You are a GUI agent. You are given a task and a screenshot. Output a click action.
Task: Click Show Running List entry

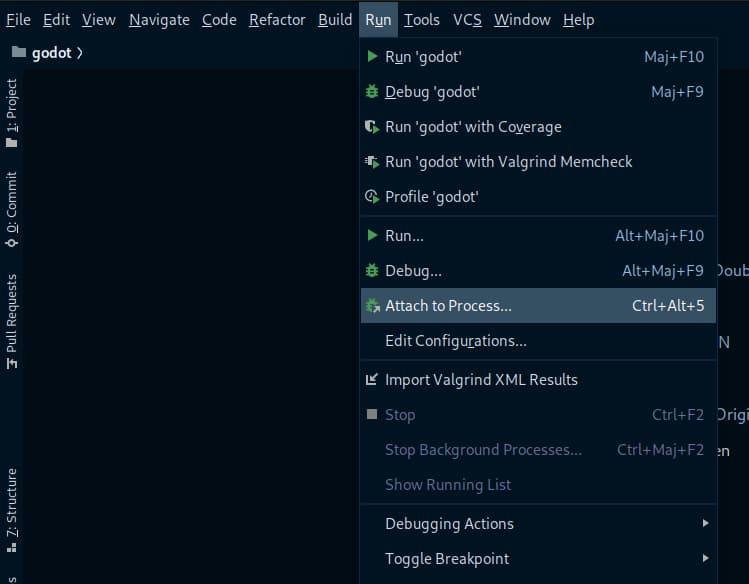click(x=538, y=485)
